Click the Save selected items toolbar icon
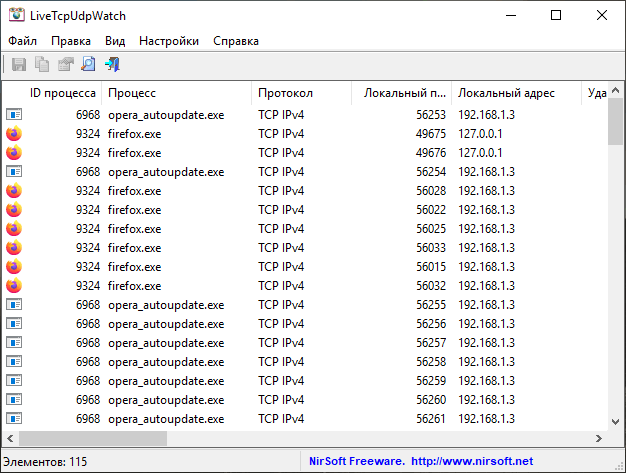626x473 pixels. tap(19, 64)
